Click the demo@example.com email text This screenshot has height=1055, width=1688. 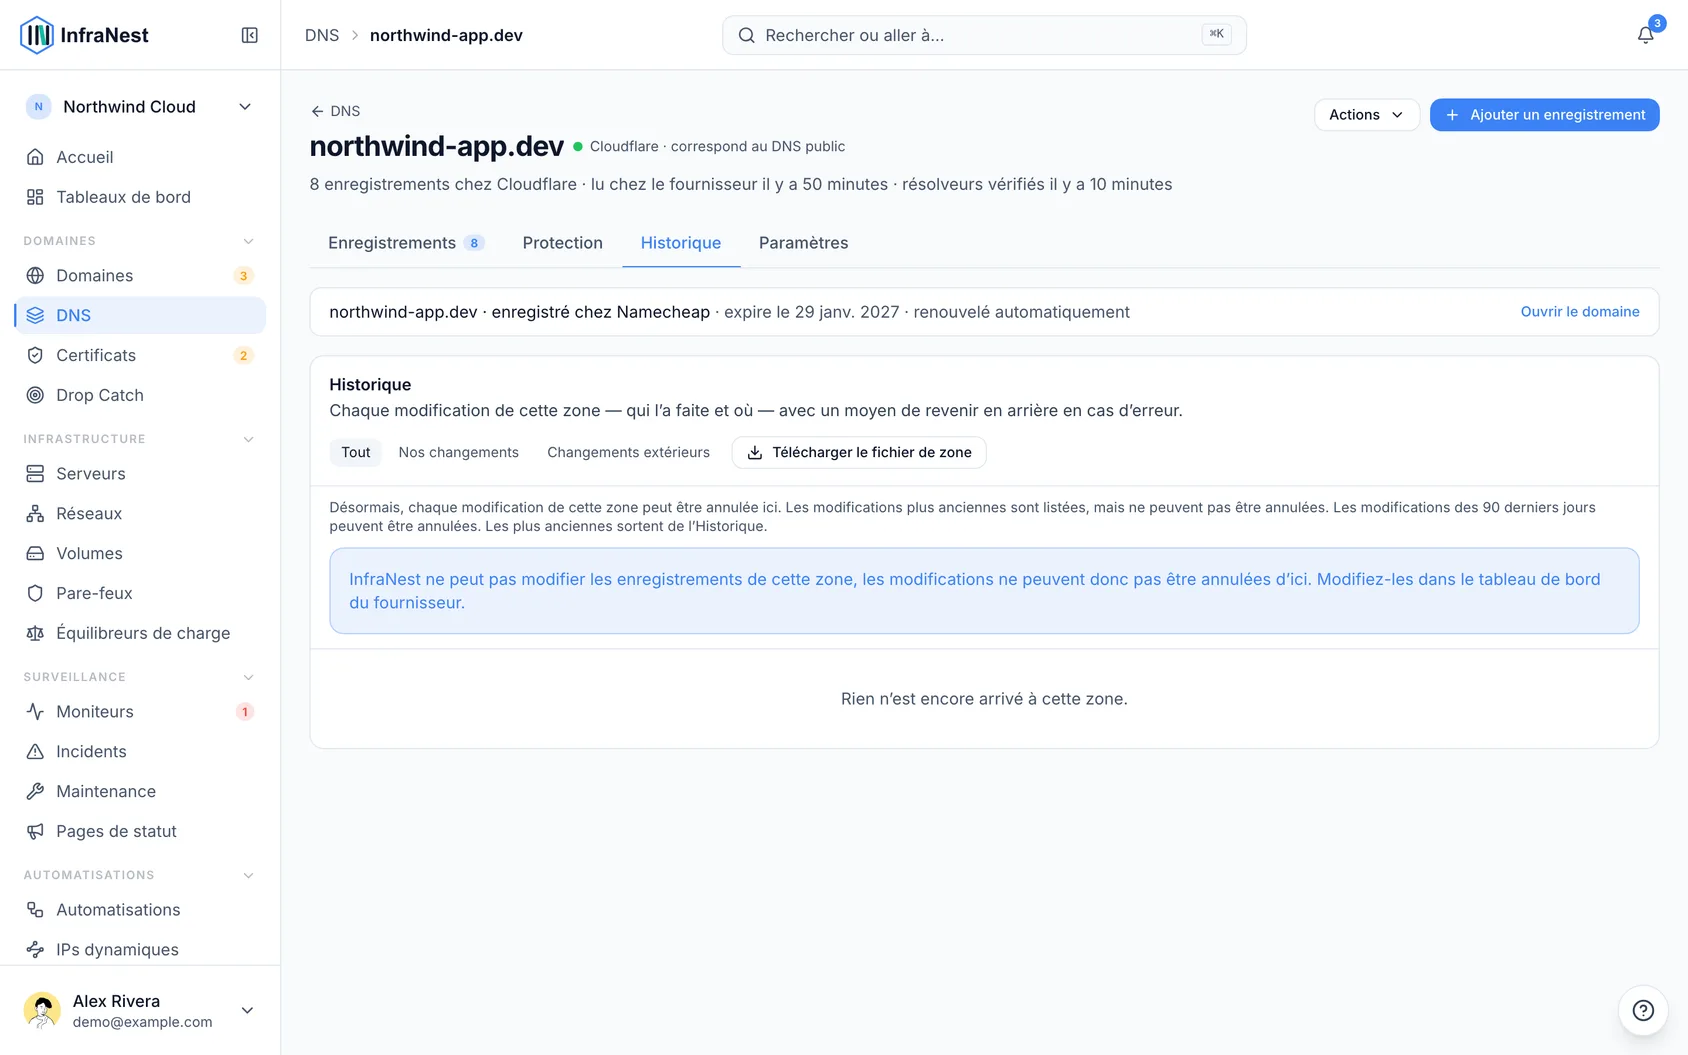point(143,1022)
